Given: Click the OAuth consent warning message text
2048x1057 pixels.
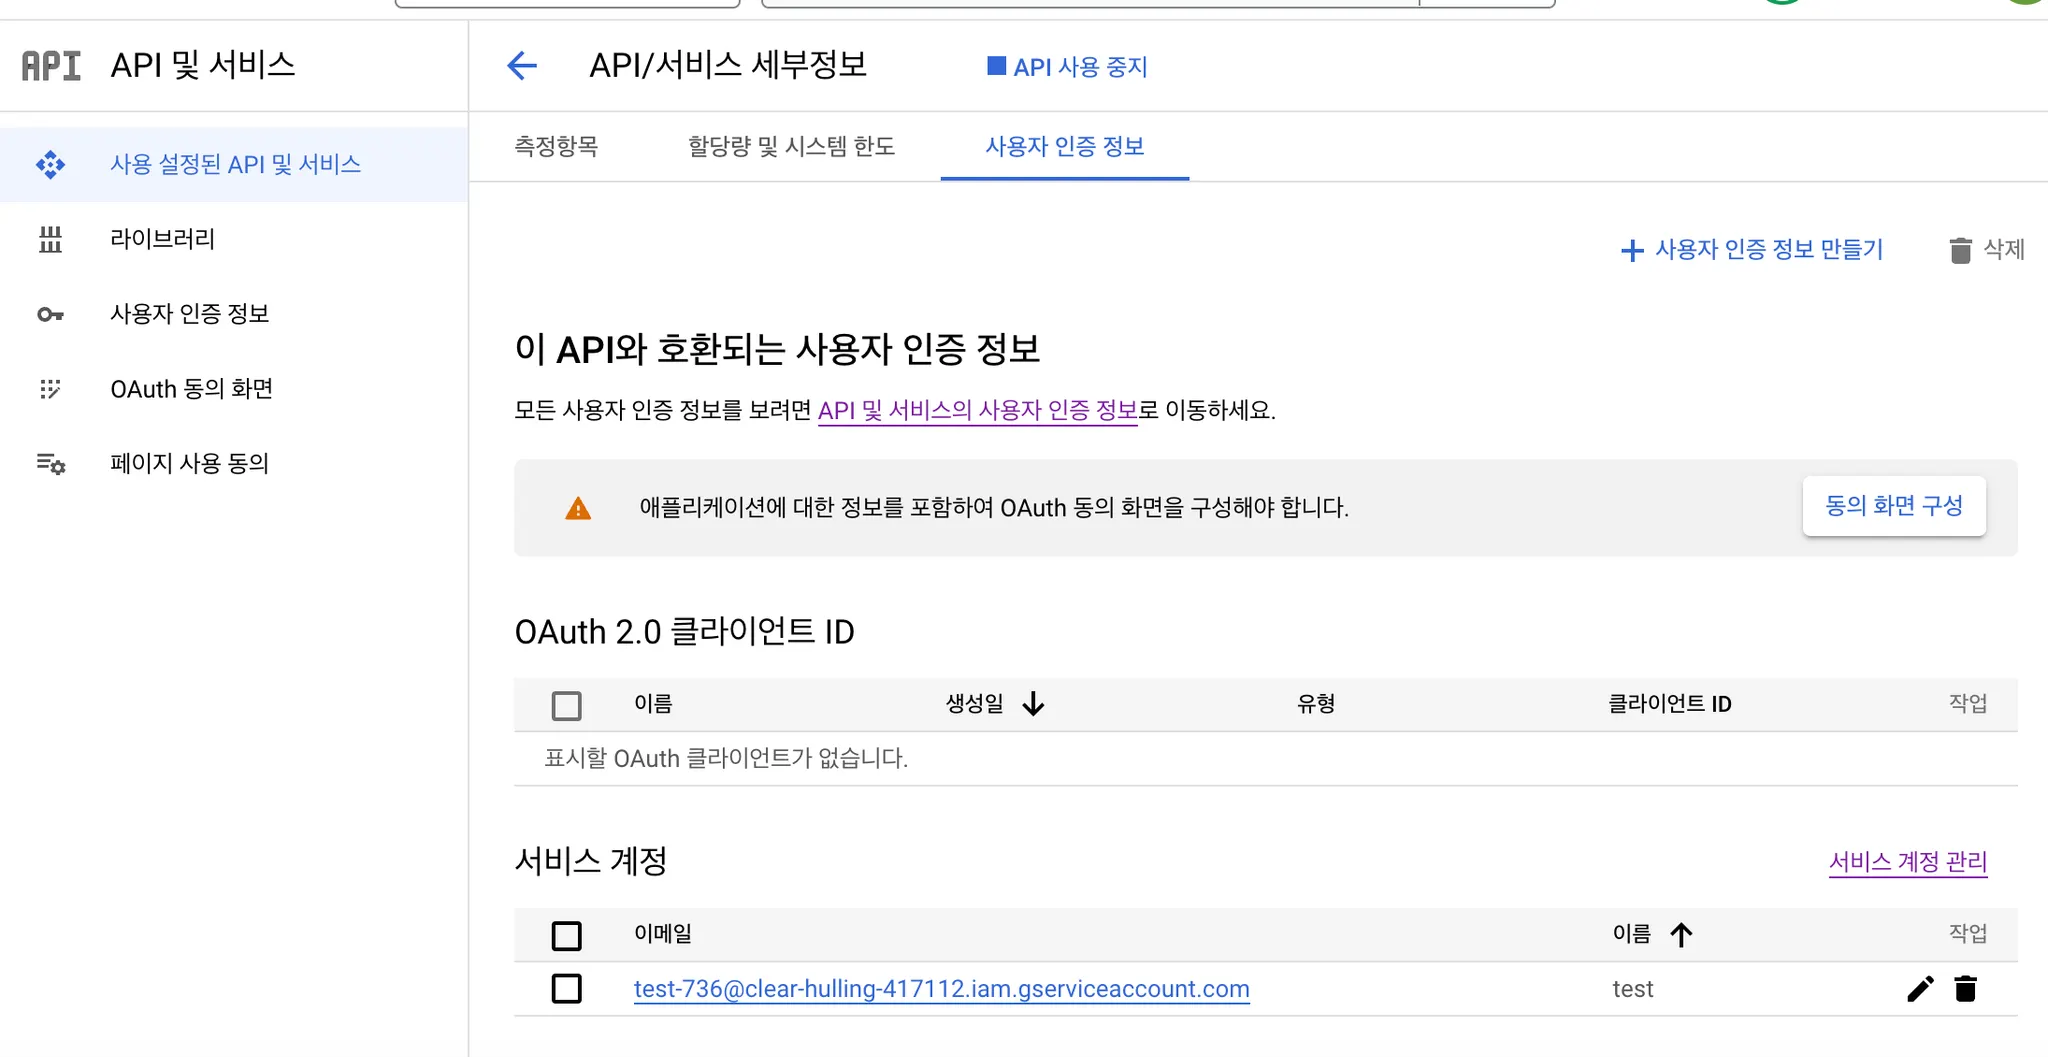Looking at the screenshot, I should tap(994, 508).
